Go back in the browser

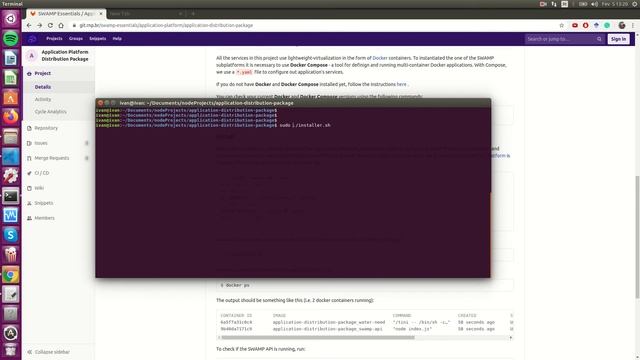[29, 25]
